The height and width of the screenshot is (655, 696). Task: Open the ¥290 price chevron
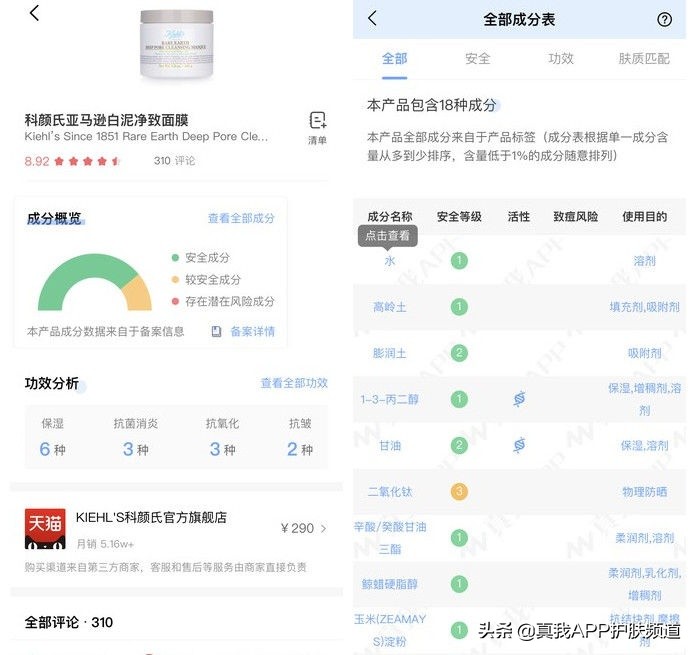(x=323, y=528)
